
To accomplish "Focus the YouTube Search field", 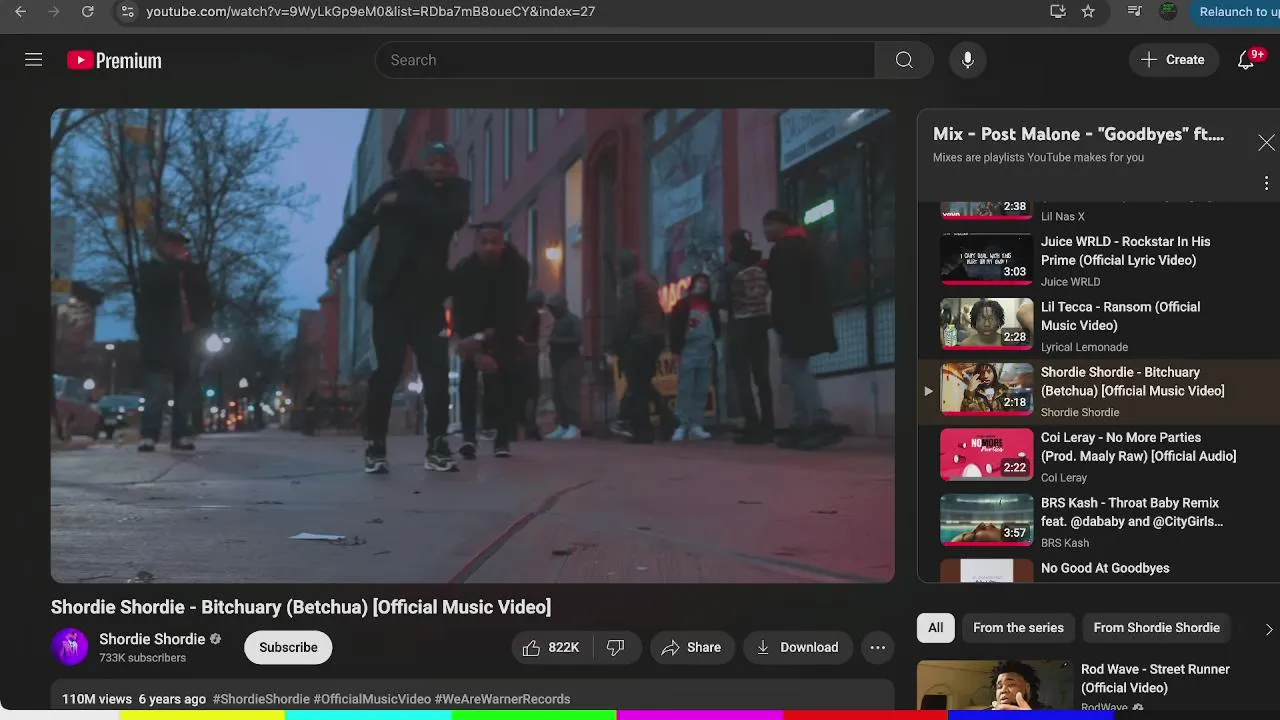I will [625, 60].
